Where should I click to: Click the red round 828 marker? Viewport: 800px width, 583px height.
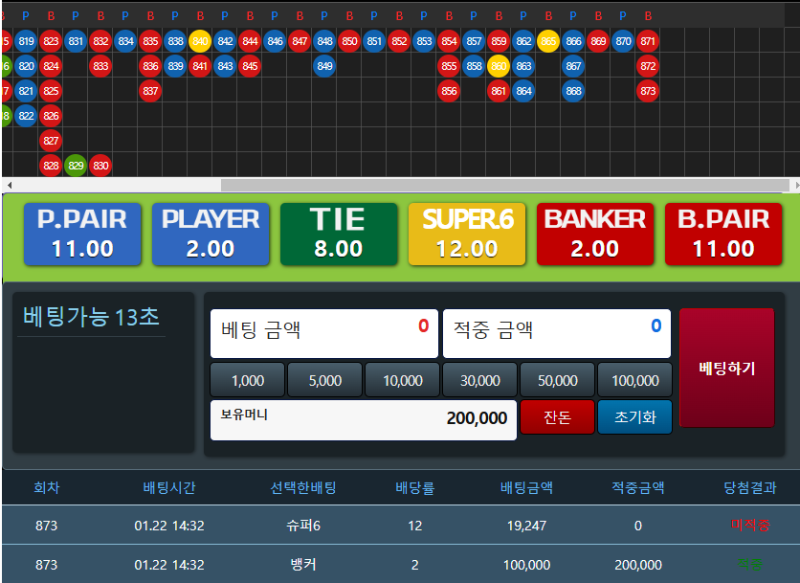click(x=51, y=166)
